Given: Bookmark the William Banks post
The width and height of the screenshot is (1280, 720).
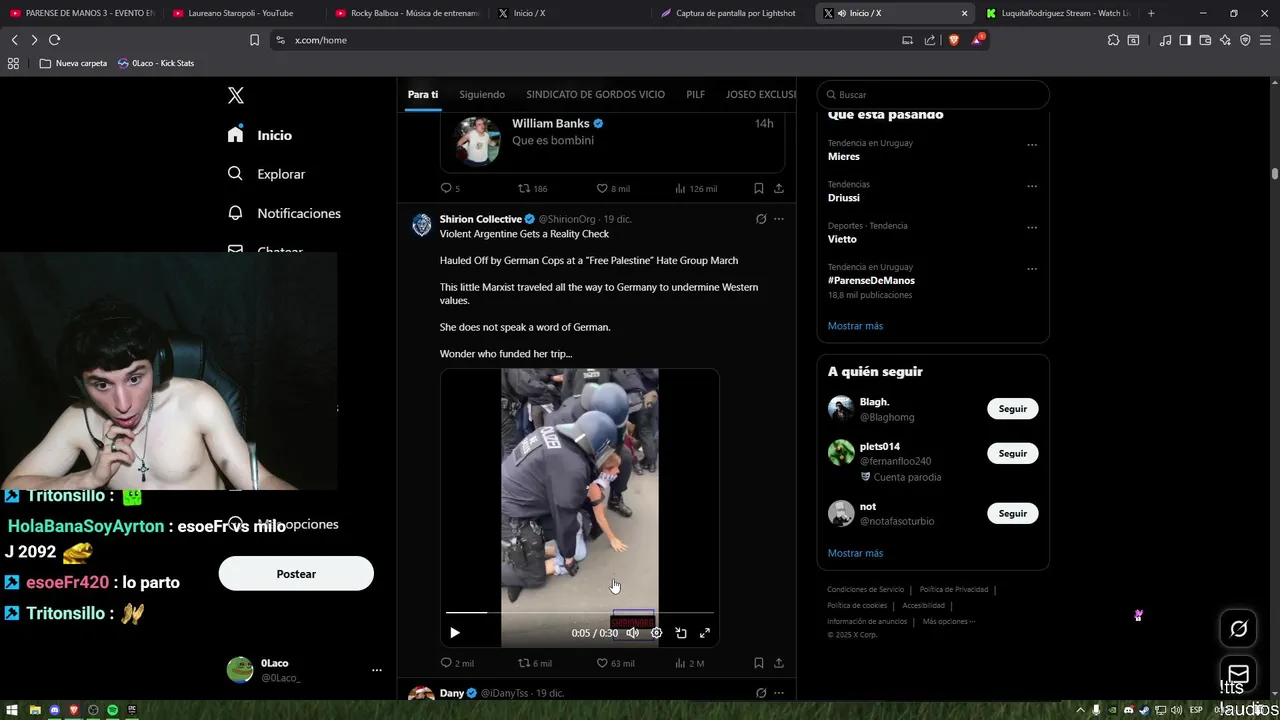Looking at the screenshot, I should click(x=759, y=188).
